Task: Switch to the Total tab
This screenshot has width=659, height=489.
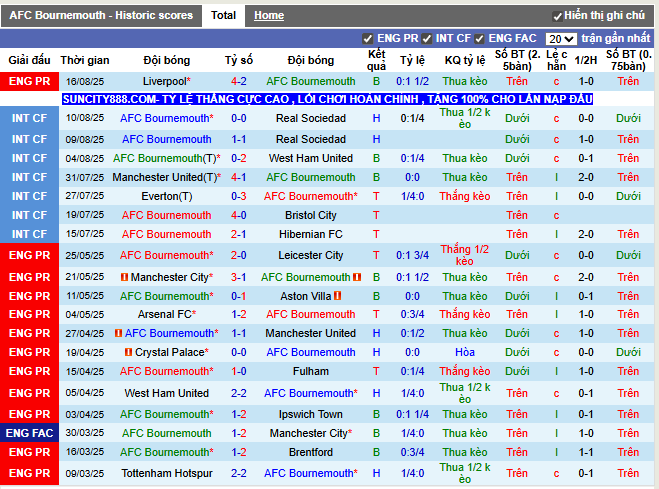Action: [x=223, y=16]
